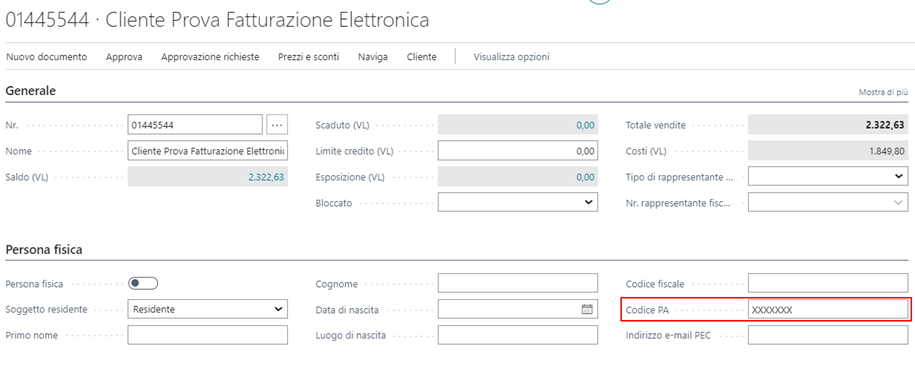The height and width of the screenshot is (372, 915).
Task: Open the Scaduto (VL) value link
Action: [x=585, y=125]
